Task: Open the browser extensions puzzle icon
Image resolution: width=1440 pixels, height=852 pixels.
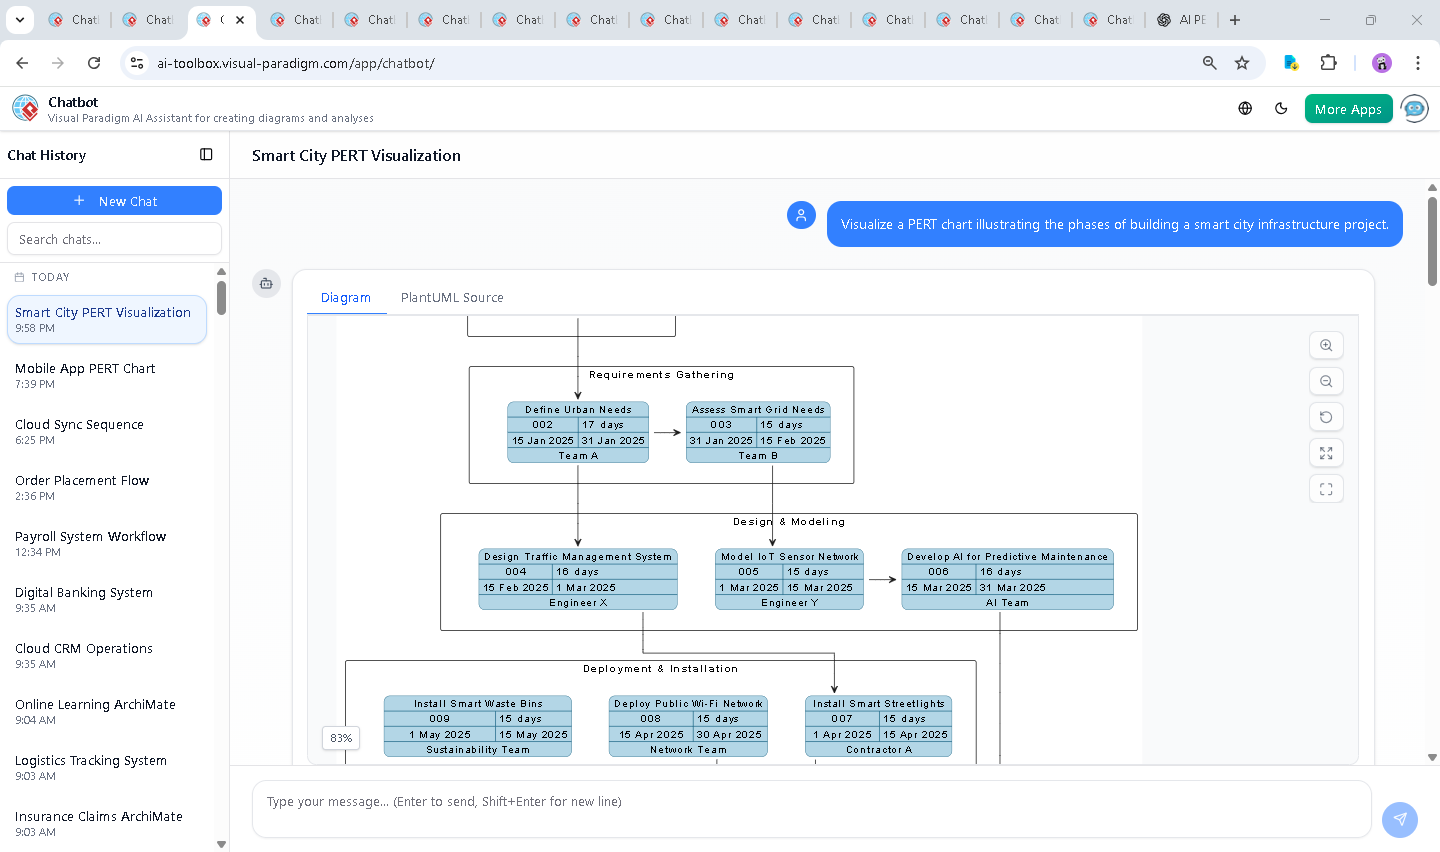Action: (1328, 63)
